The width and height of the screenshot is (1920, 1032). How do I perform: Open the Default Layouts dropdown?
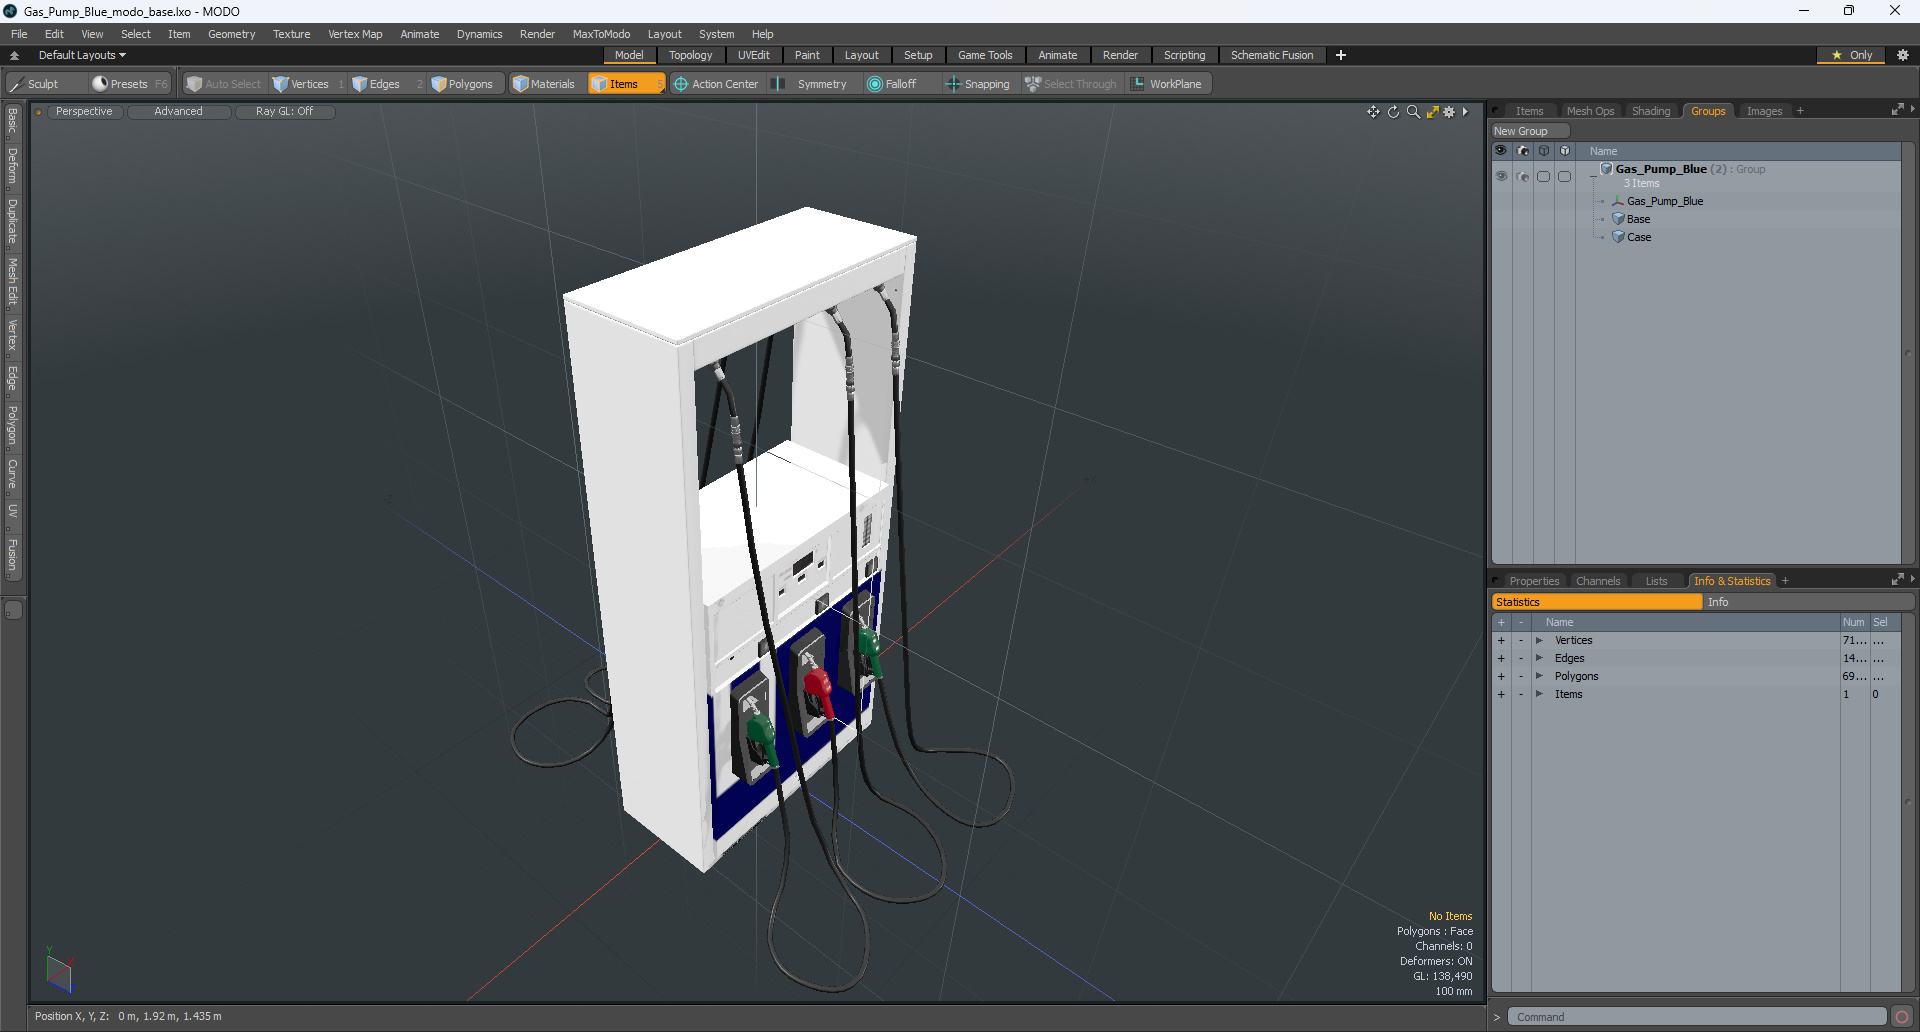[x=82, y=55]
